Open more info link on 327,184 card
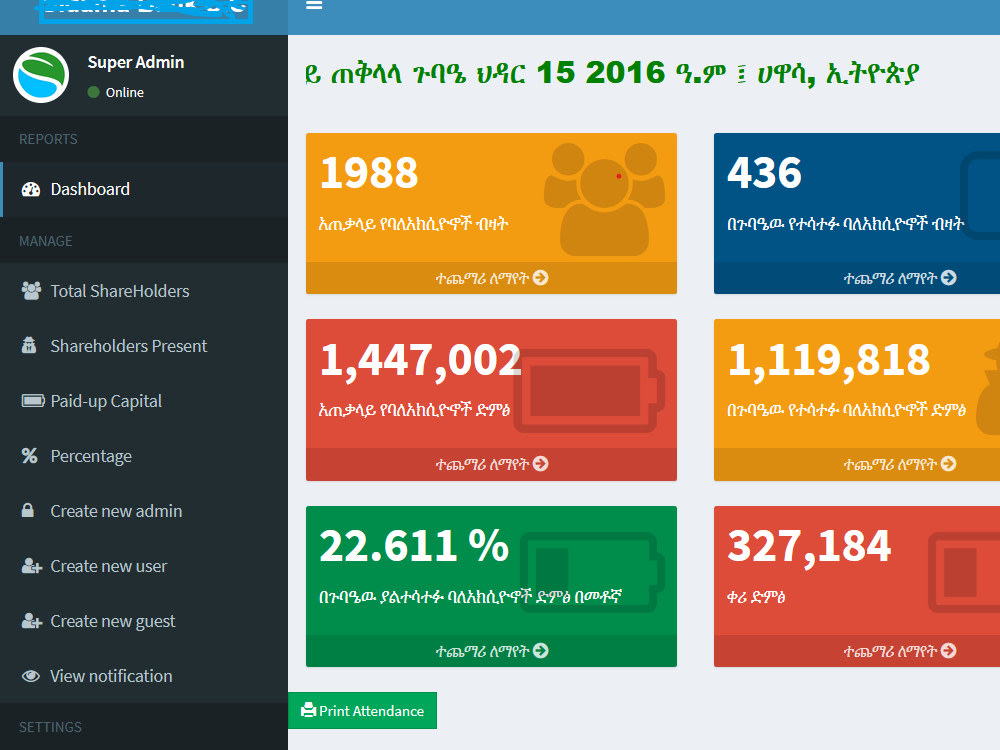 [899, 651]
